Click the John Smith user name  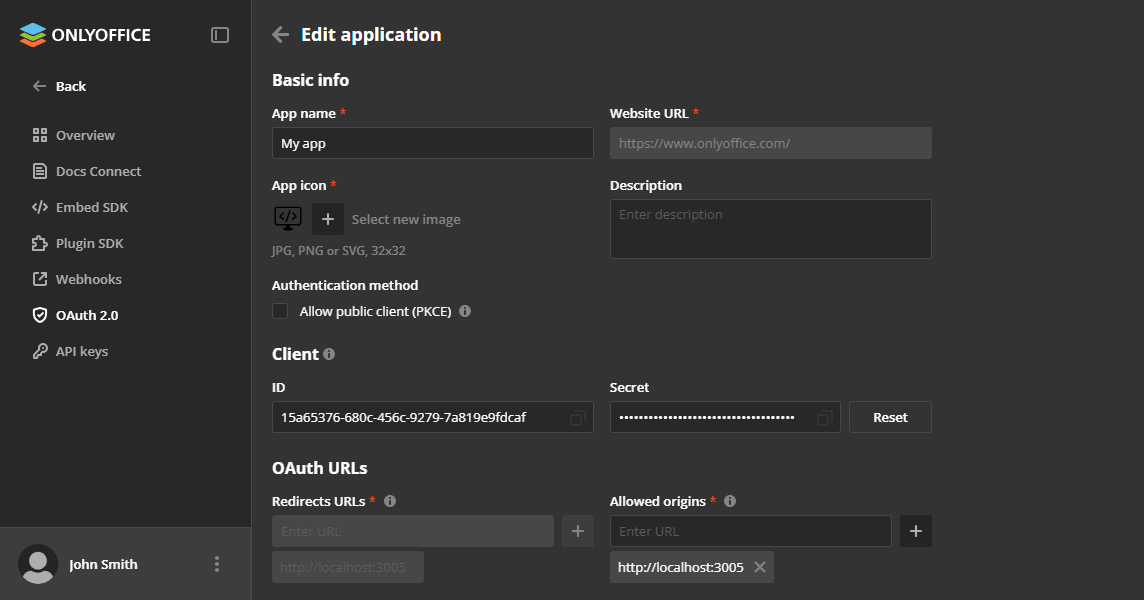[104, 564]
